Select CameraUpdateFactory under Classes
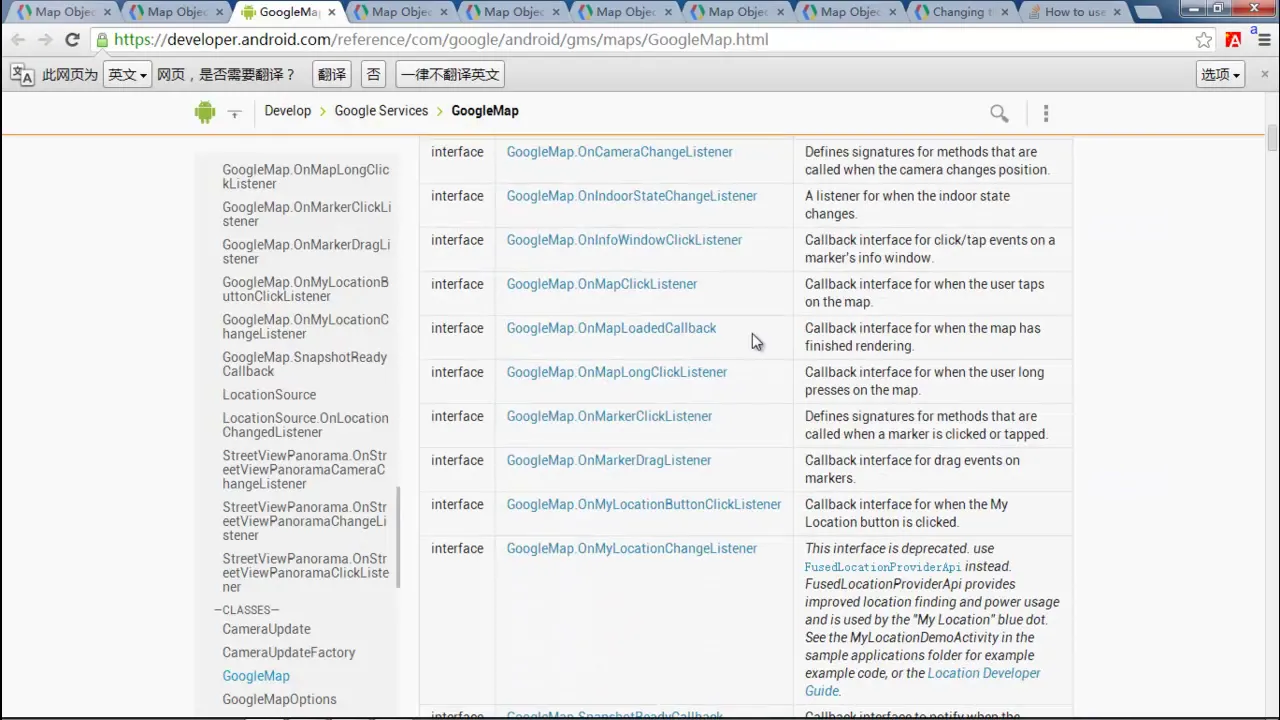This screenshot has height=720, width=1280. (x=289, y=652)
